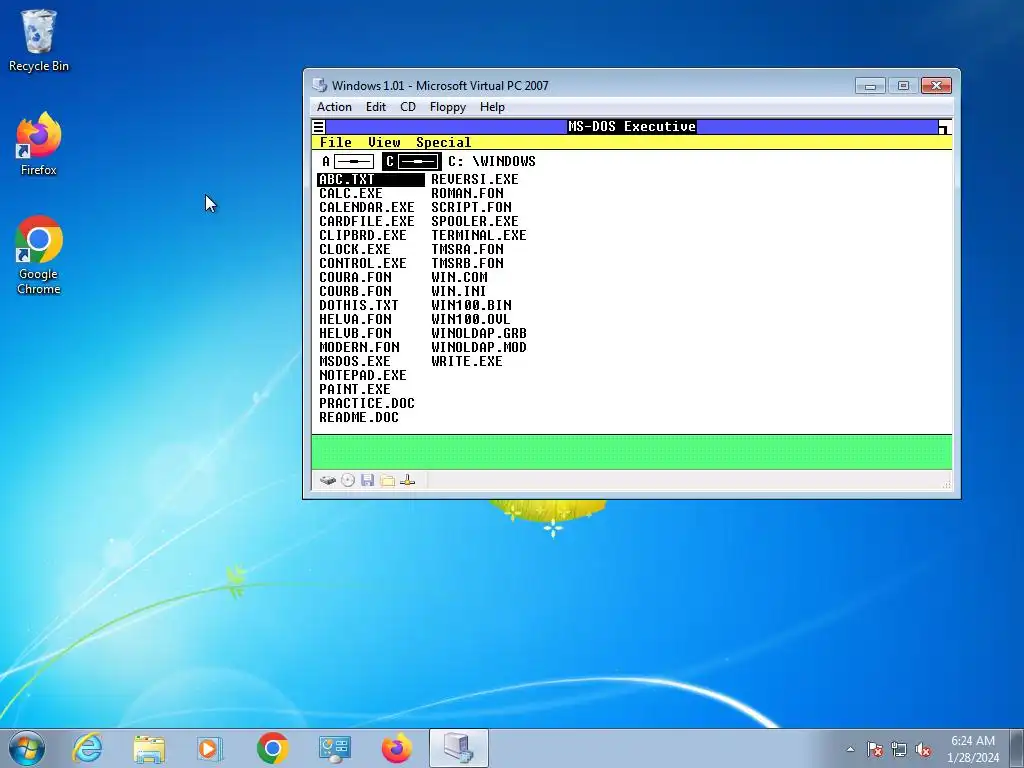1024x768 pixels.
Task: Select MODERN.FON in file list
Action: pos(359,347)
